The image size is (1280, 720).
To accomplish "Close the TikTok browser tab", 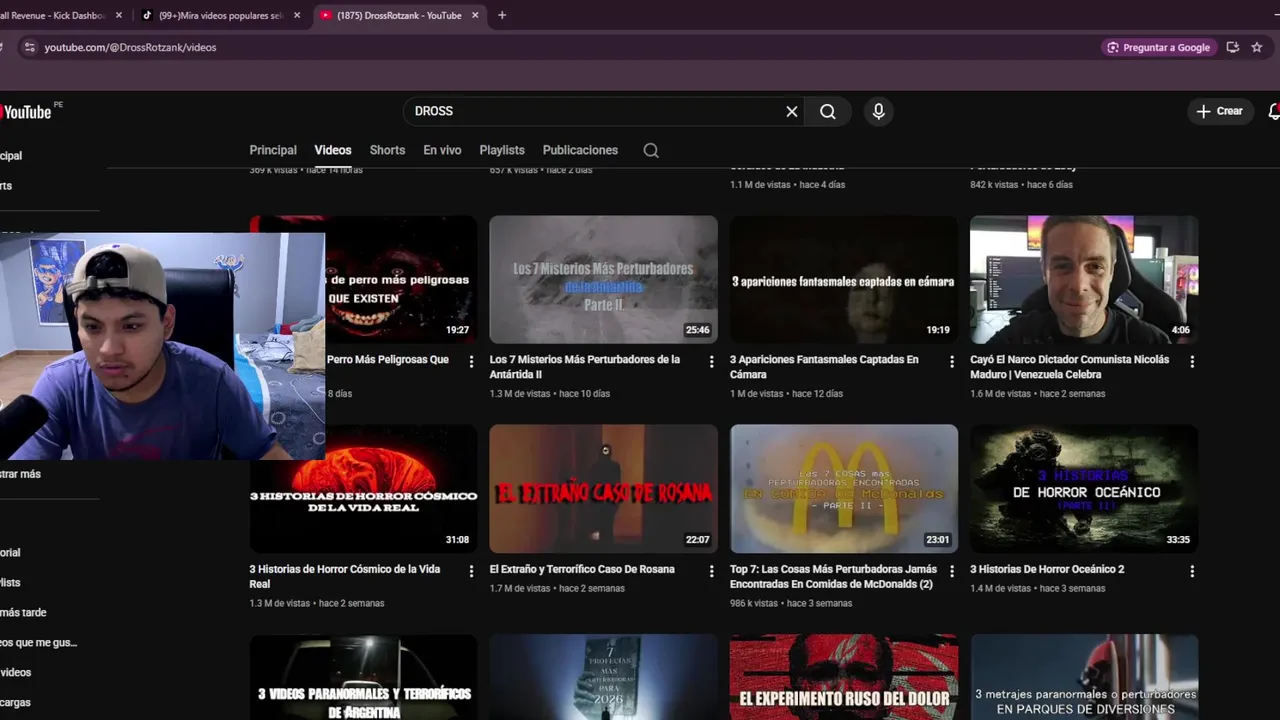I will point(297,15).
